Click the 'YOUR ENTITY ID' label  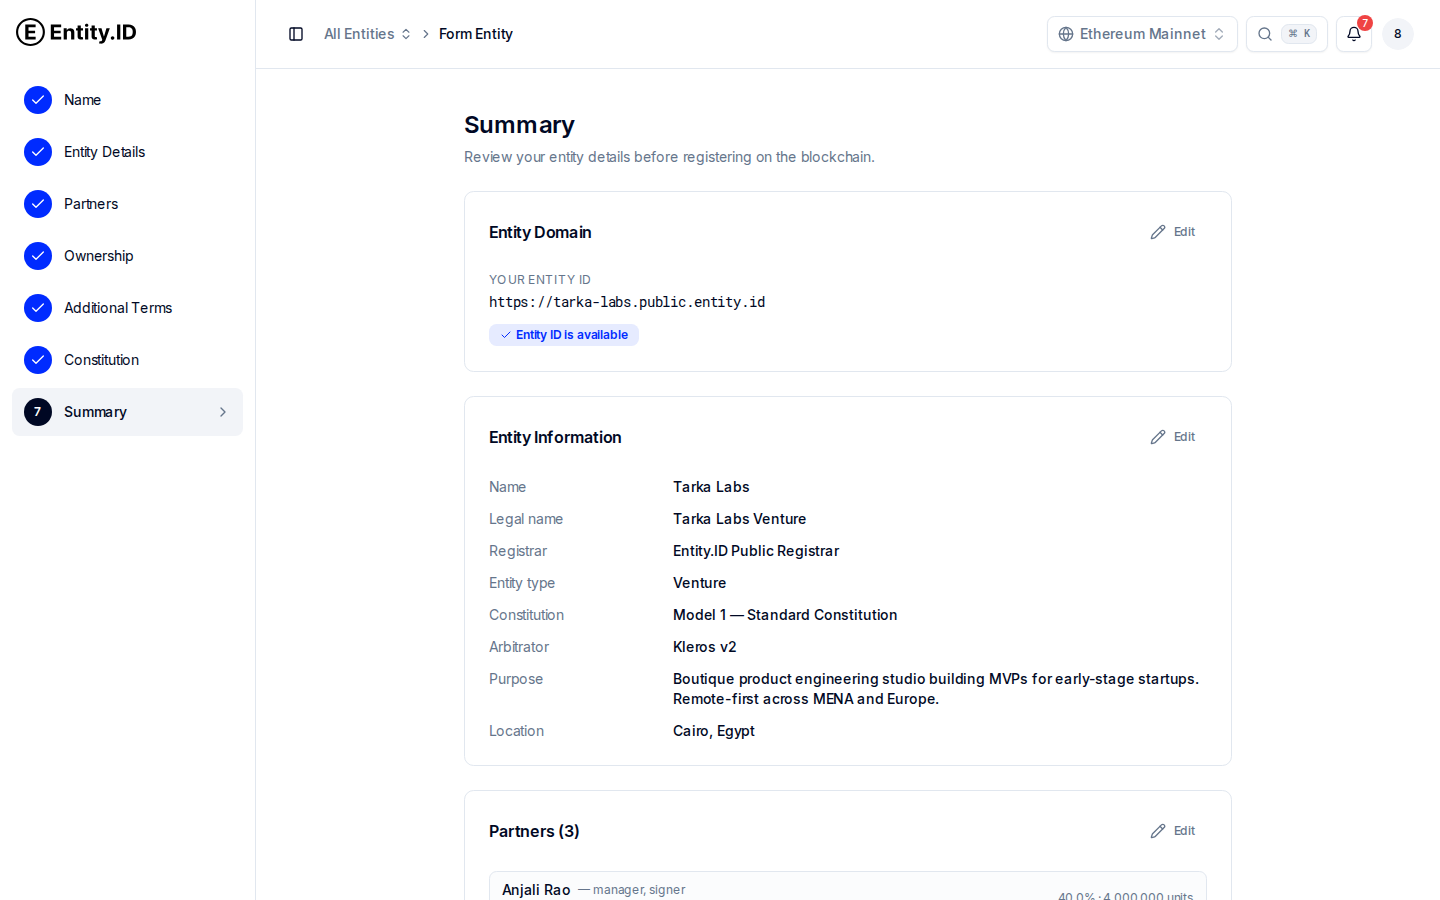(540, 280)
